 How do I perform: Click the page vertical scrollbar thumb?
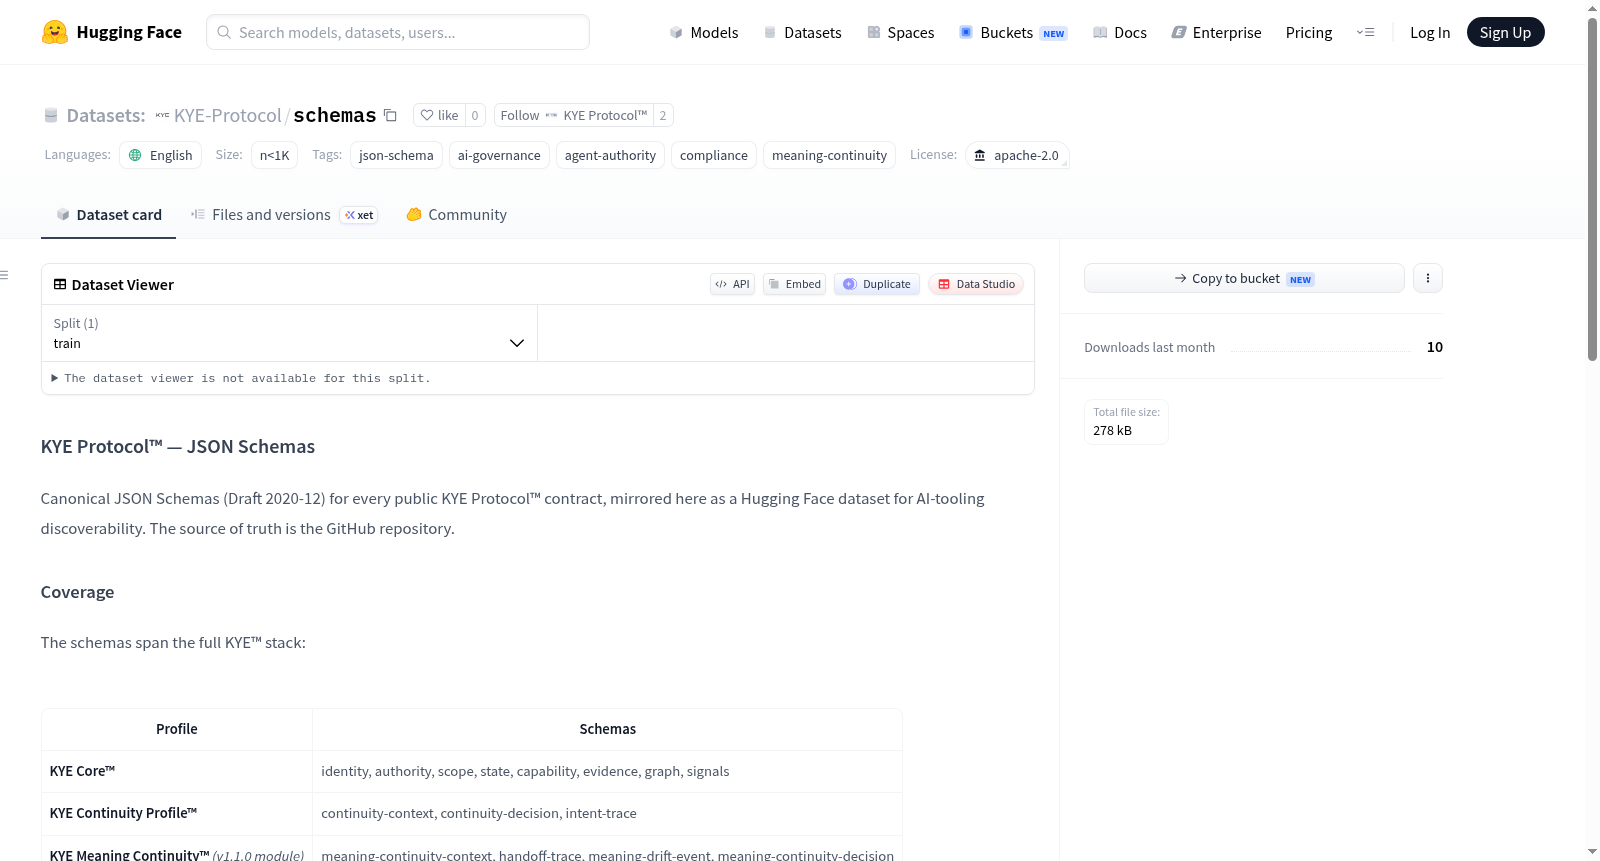point(1592,188)
